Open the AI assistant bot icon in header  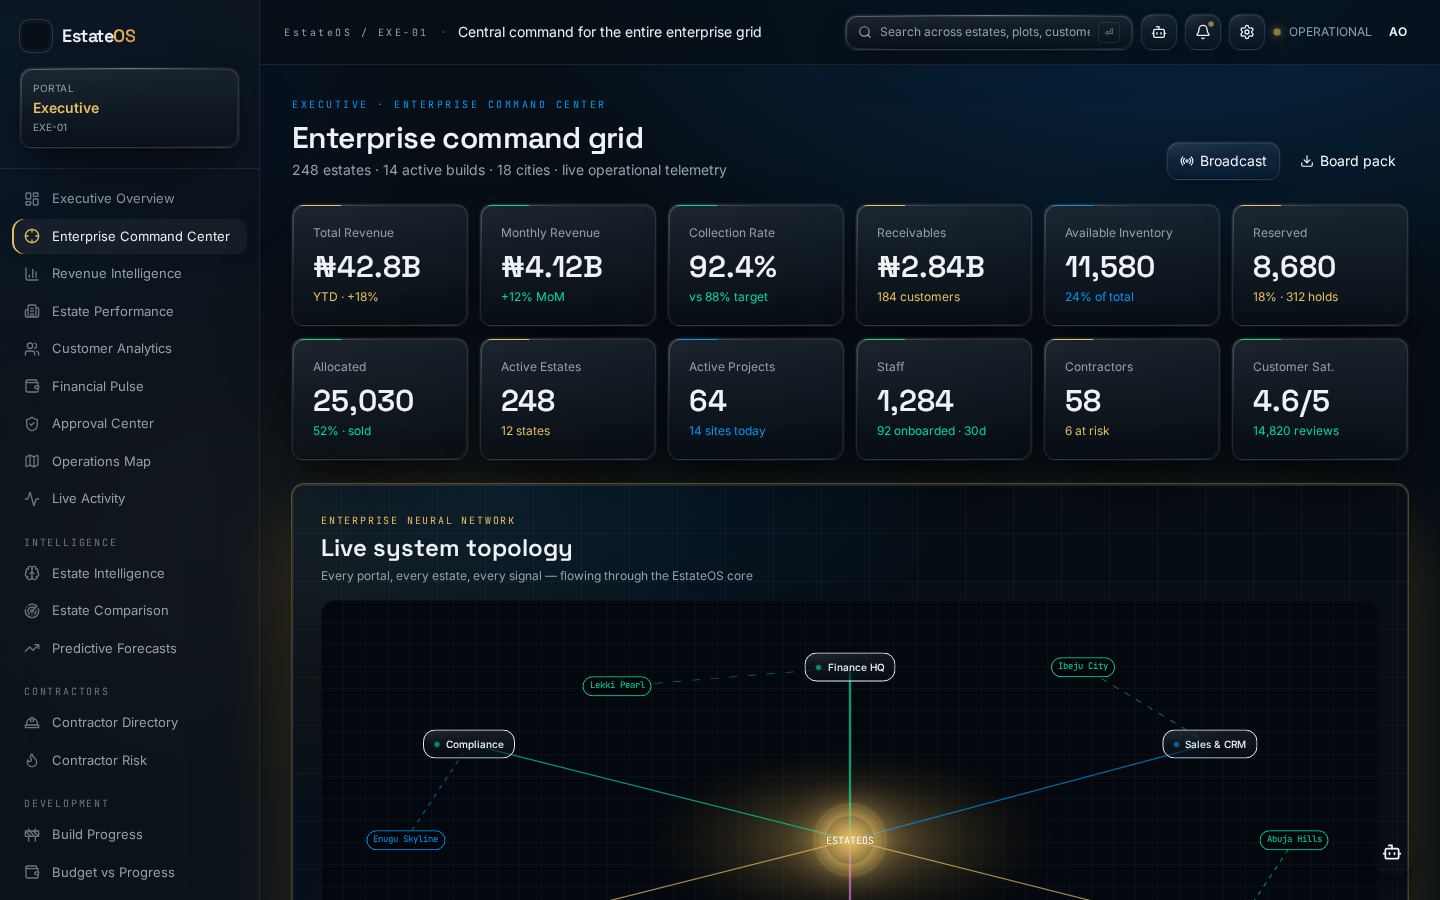pyautogui.click(x=1159, y=32)
